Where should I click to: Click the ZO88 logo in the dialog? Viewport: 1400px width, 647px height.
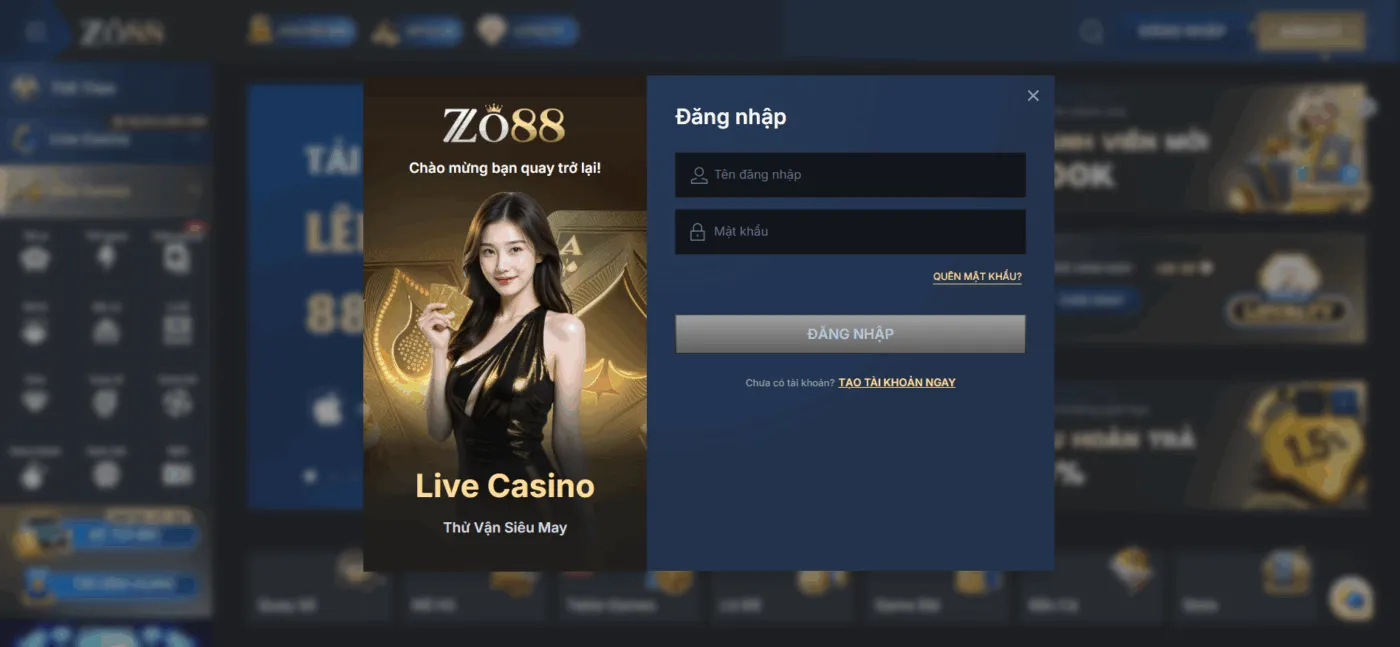(x=504, y=126)
